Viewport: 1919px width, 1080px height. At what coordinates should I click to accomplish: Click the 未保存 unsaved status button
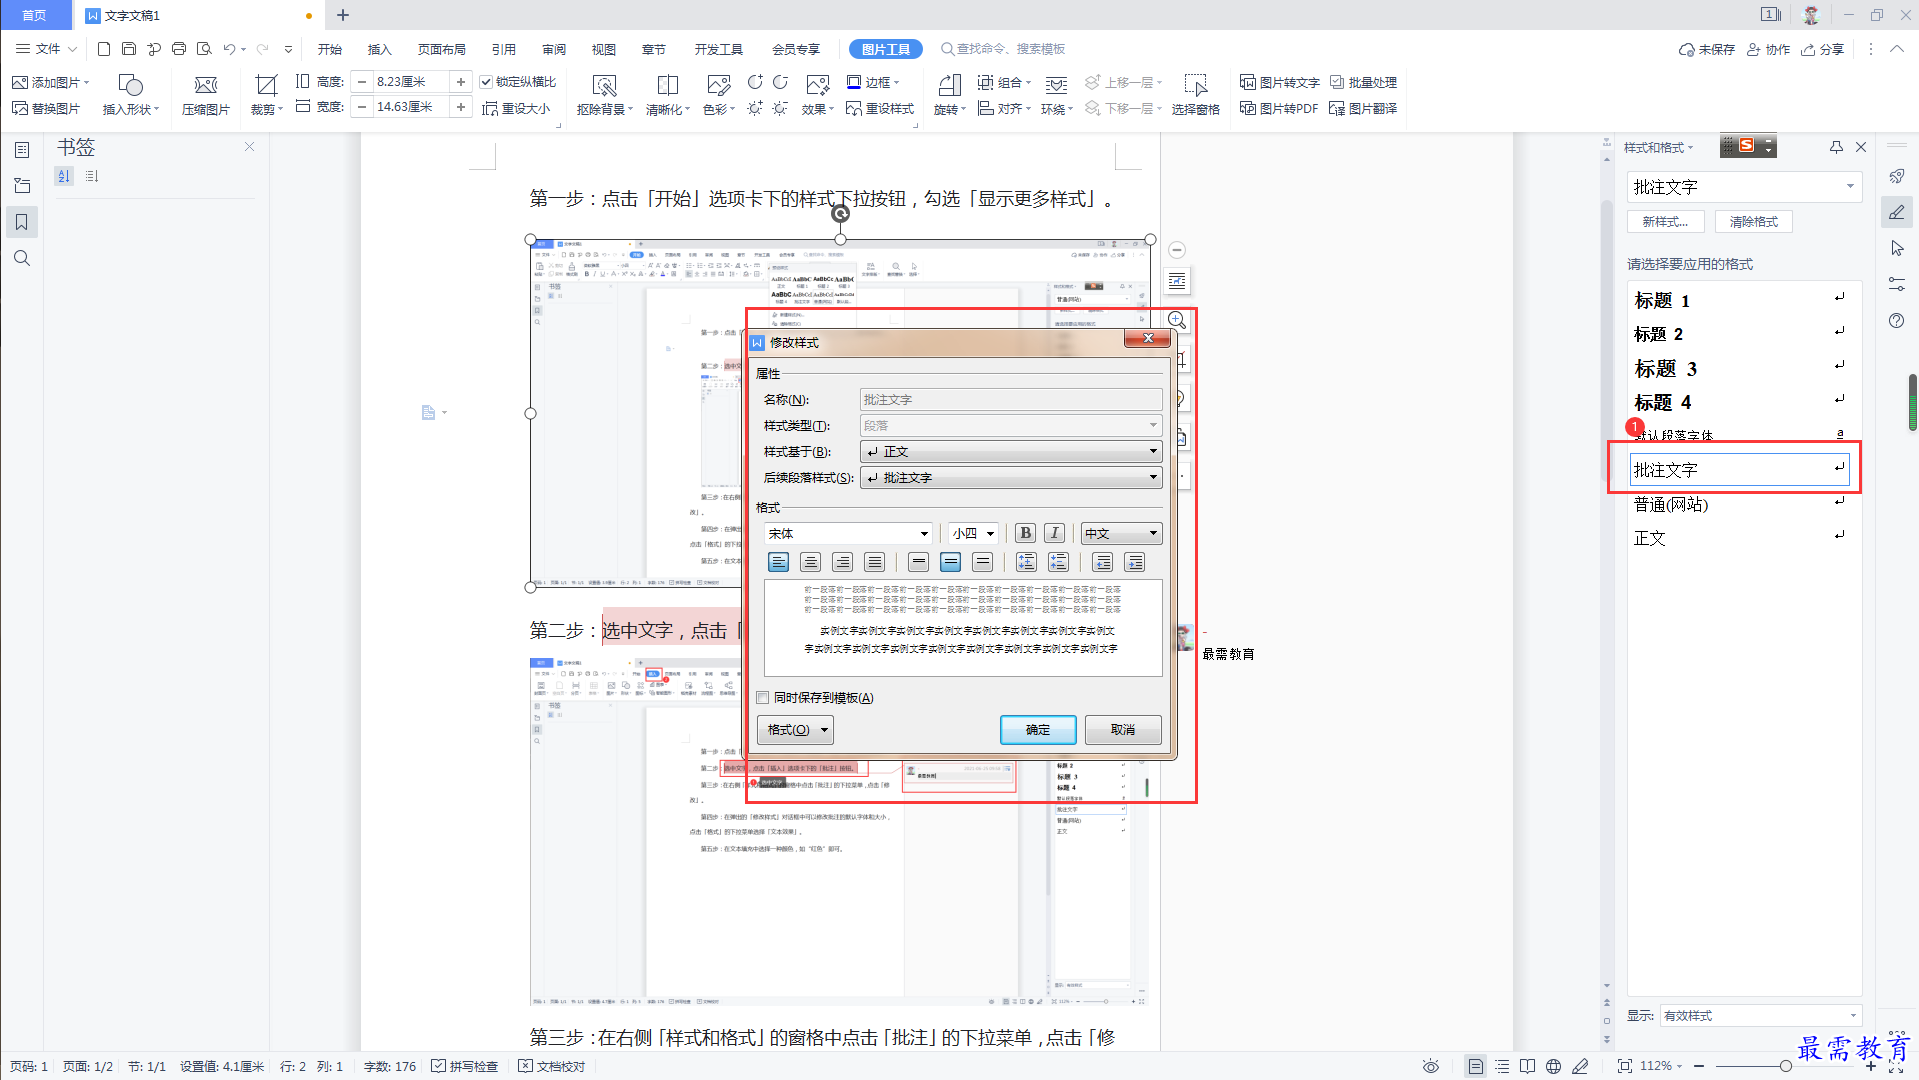pos(1707,49)
